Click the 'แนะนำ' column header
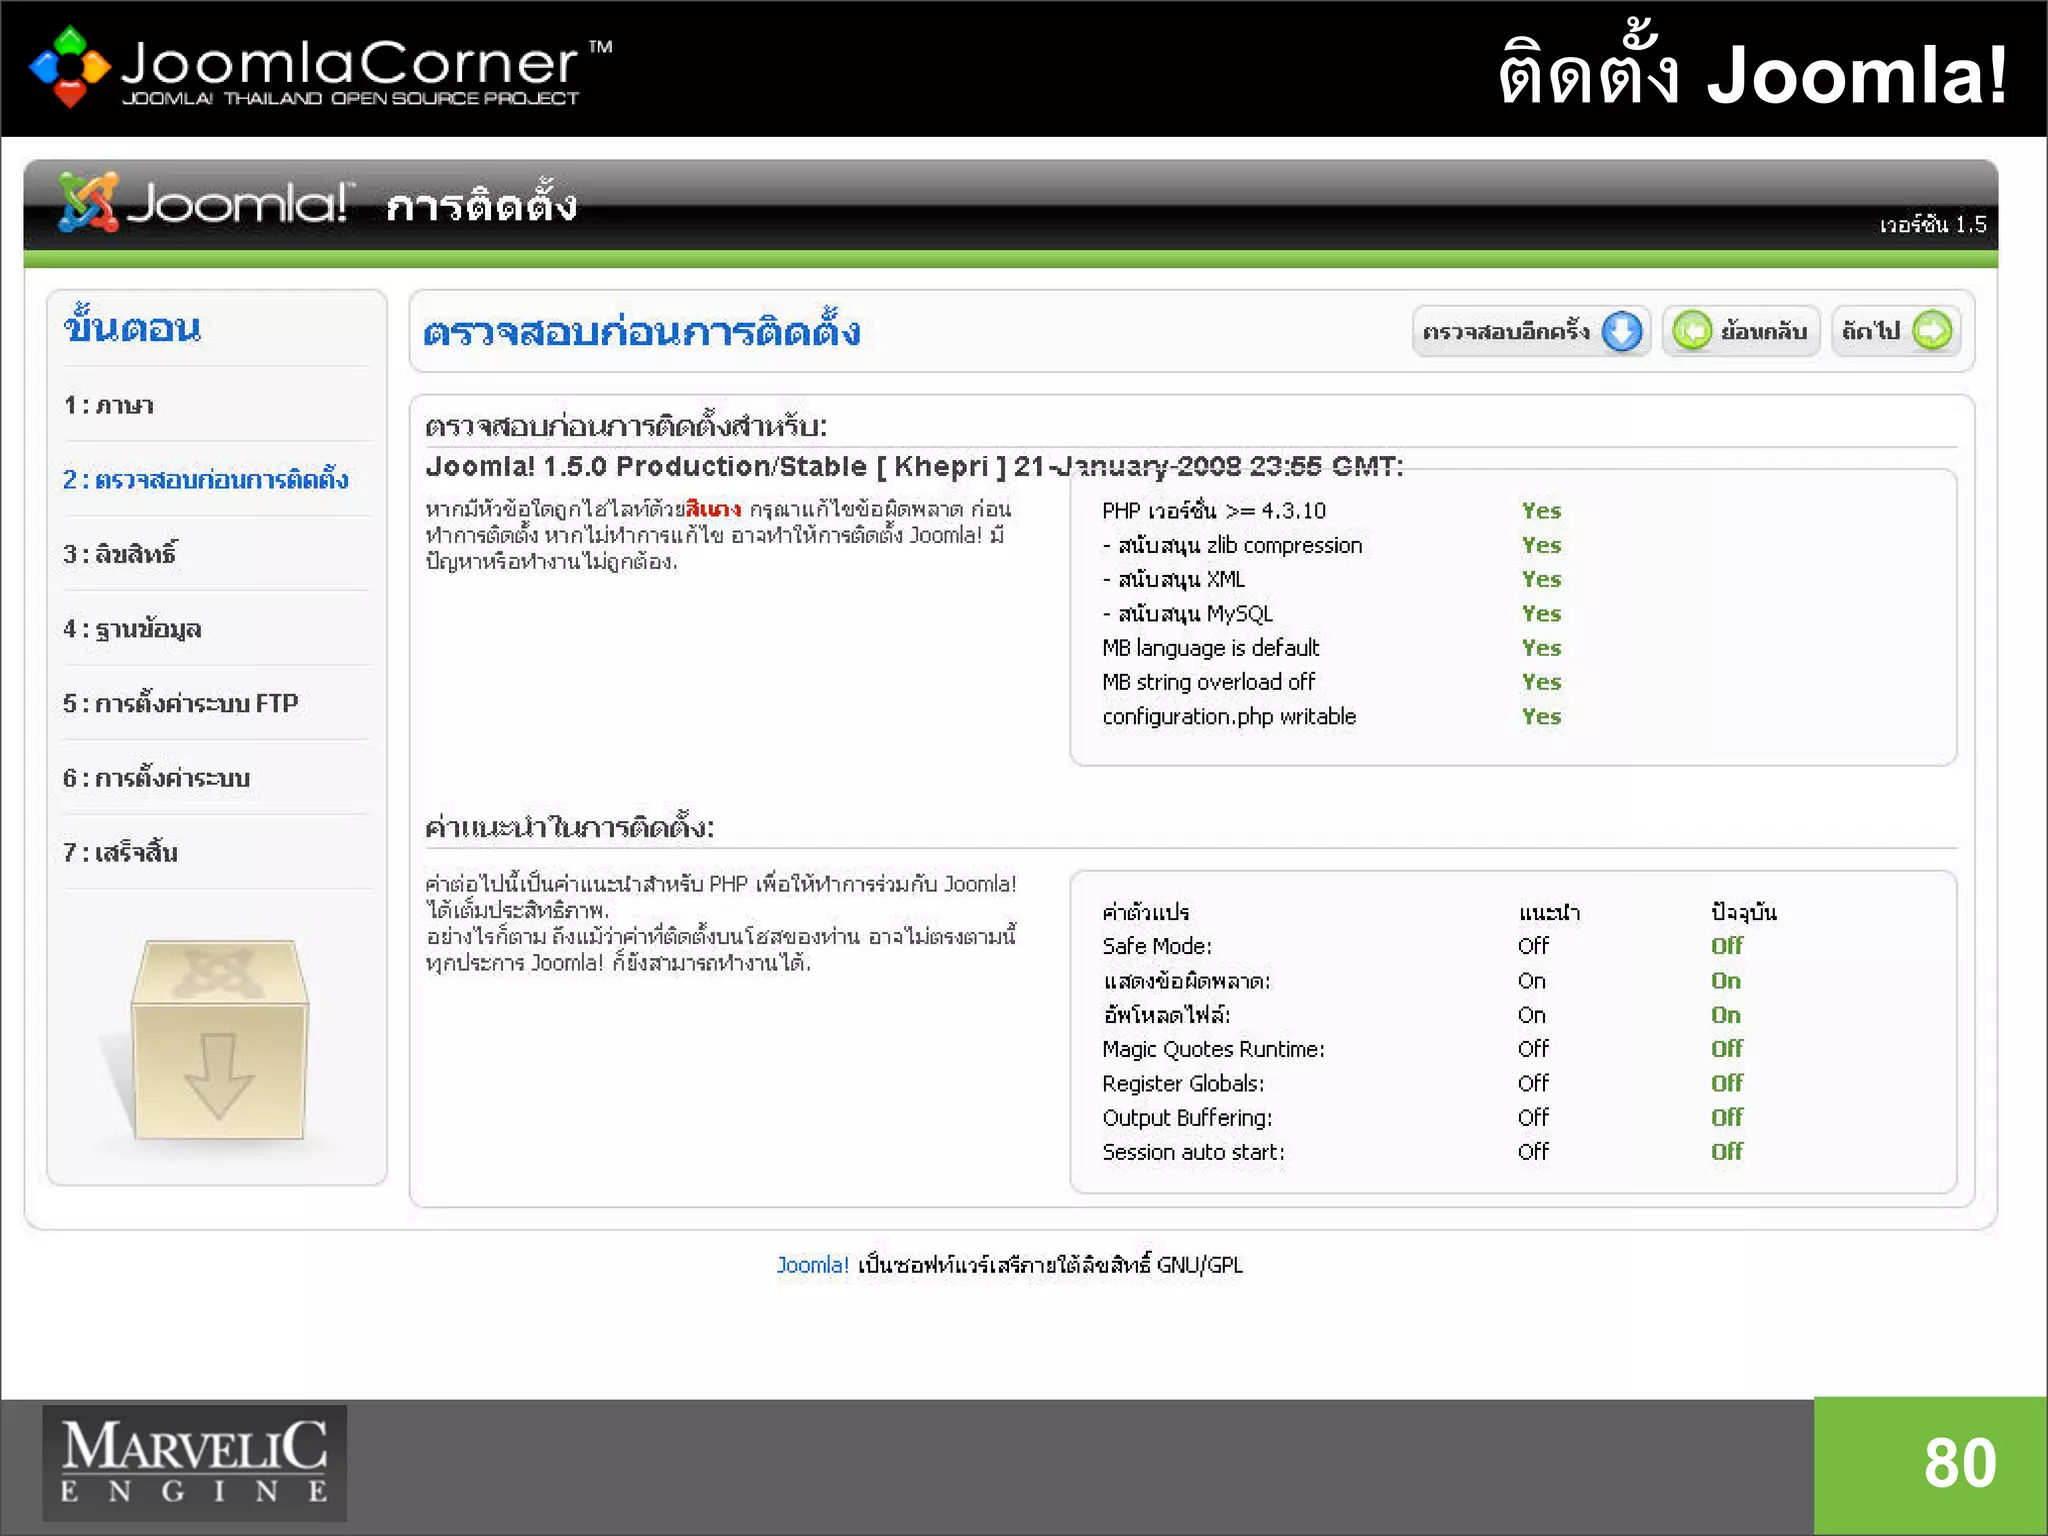Viewport: 2048px width, 1536px height. tap(1549, 912)
